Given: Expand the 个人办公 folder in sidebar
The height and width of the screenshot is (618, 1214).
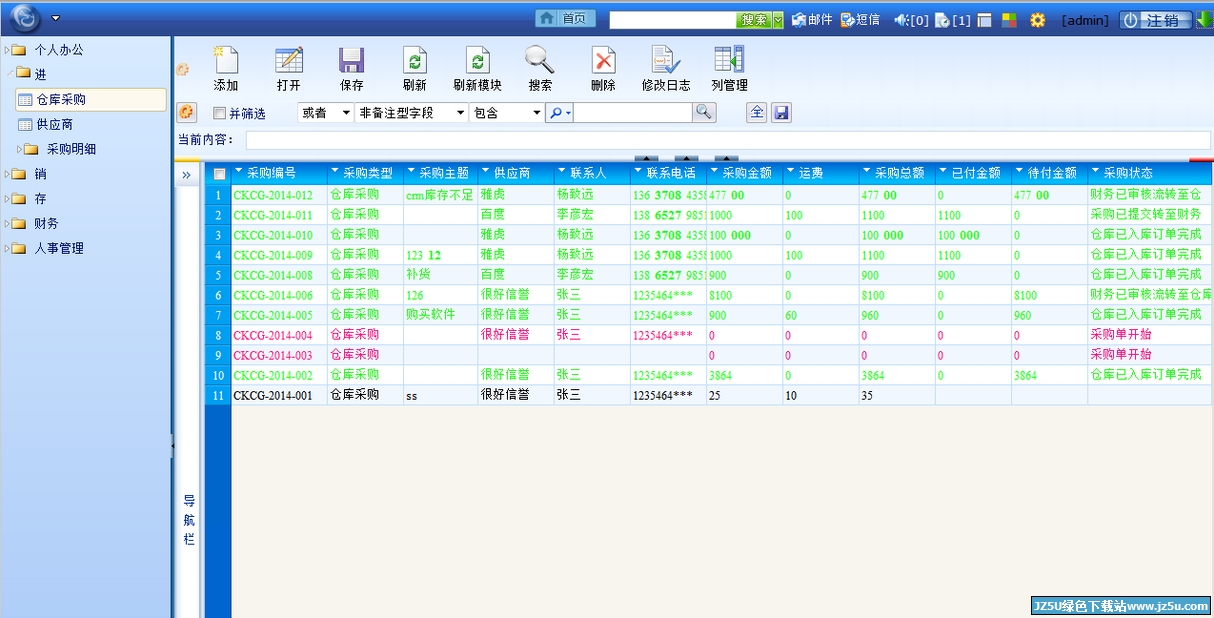Looking at the screenshot, I should point(9,50).
